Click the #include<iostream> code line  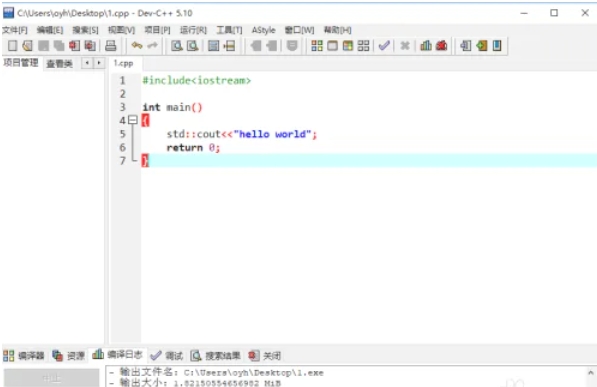(x=197, y=81)
